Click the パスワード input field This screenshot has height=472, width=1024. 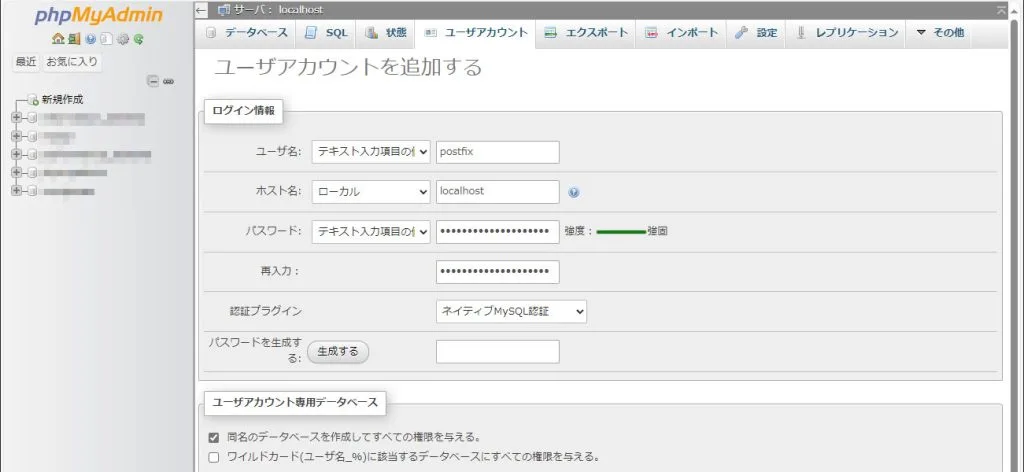click(498, 232)
